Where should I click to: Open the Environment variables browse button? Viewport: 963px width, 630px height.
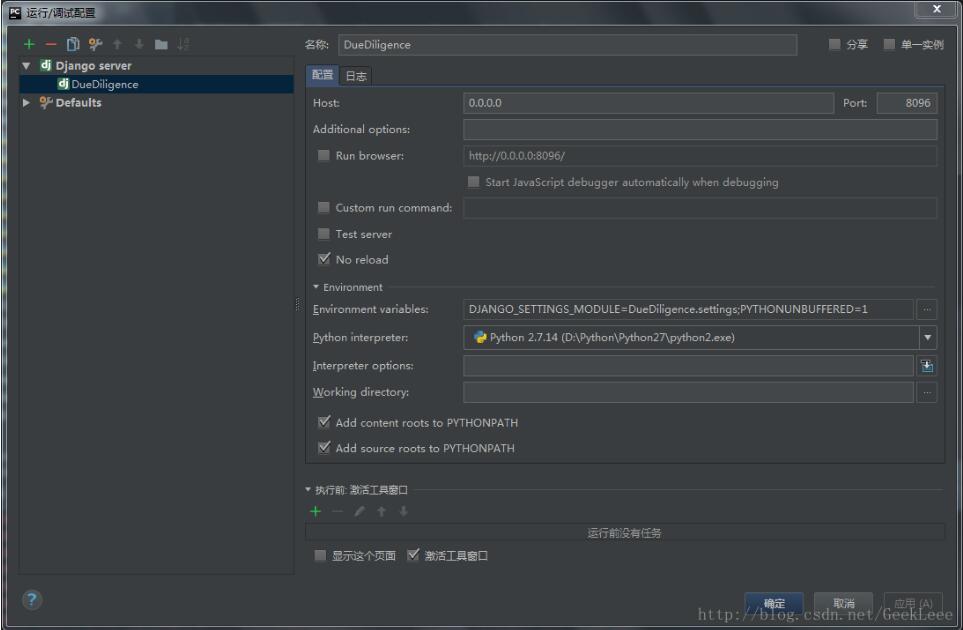927,309
